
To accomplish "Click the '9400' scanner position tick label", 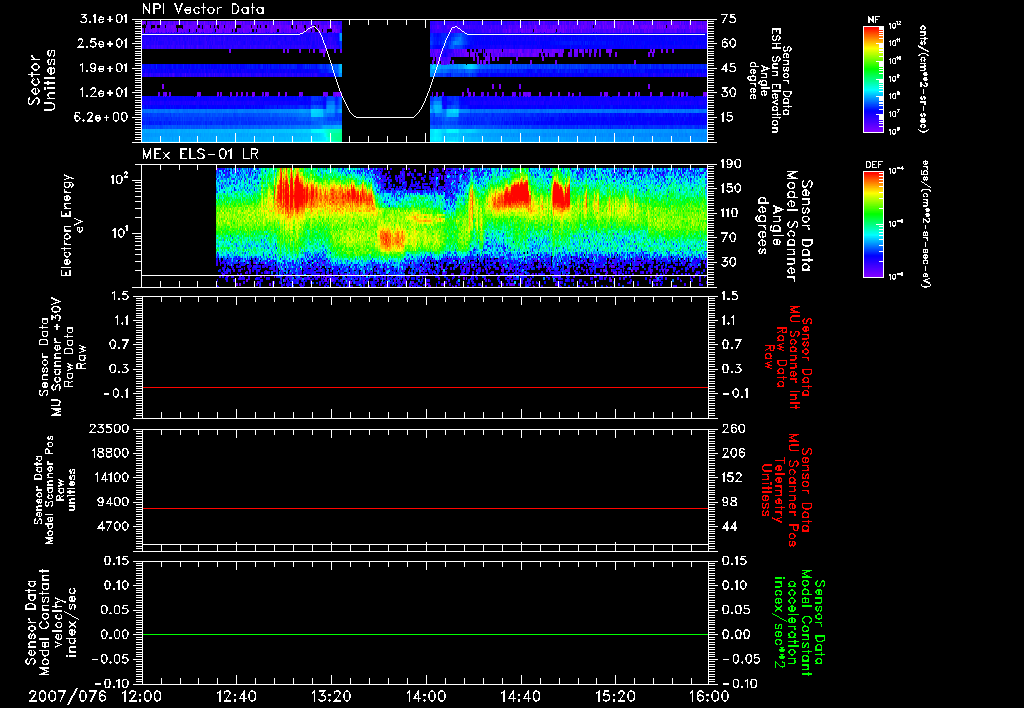I will pos(114,502).
